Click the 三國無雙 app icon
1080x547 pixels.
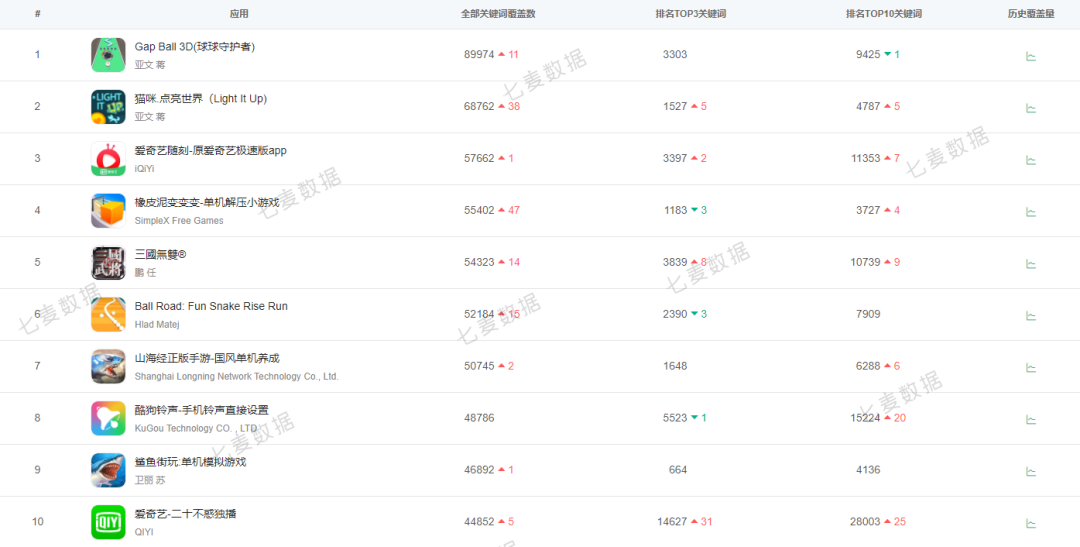click(108, 262)
